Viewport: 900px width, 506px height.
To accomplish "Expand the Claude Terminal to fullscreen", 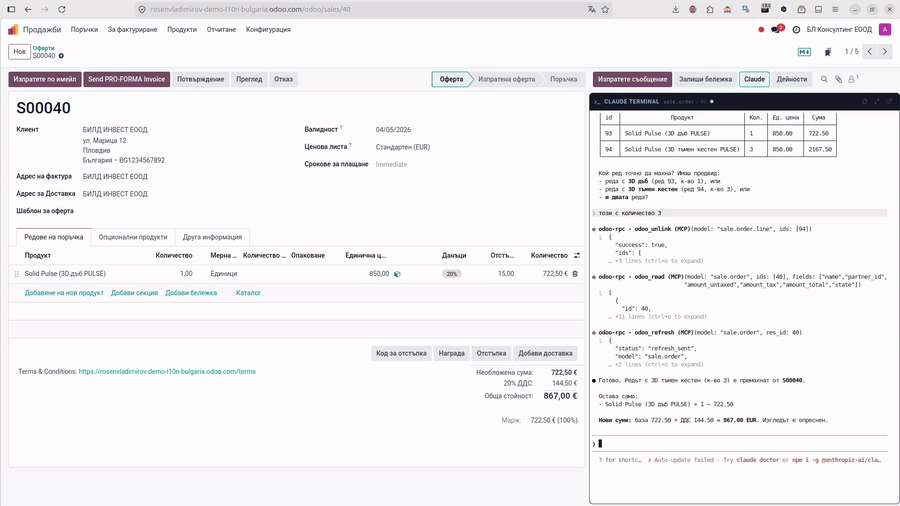I will (x=877, y=102).
